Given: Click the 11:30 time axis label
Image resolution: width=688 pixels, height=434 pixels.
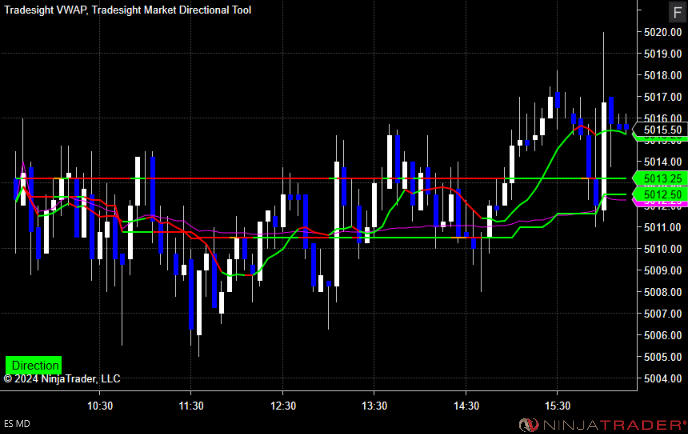Looking at the screenshot, I should point(191,406).
